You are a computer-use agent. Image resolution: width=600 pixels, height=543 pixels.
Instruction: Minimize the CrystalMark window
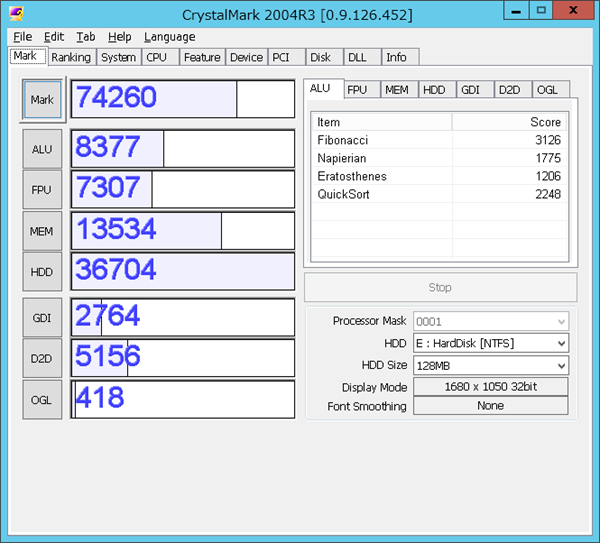click(516, 11)
